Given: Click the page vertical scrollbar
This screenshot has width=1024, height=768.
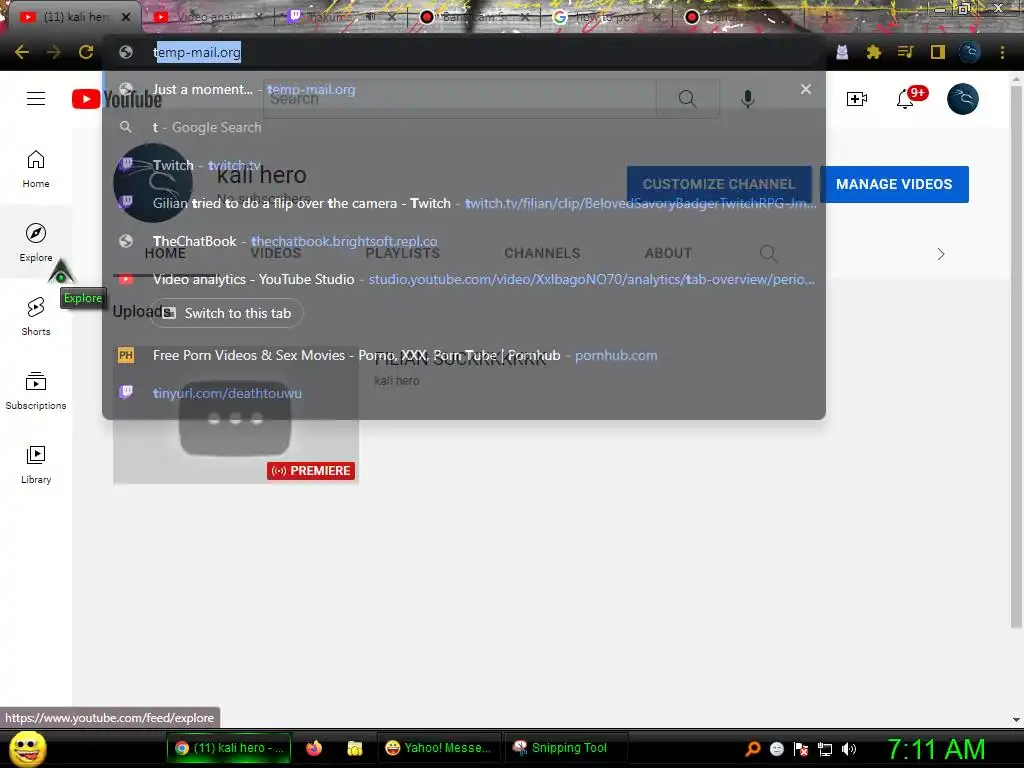Looking at the screenshot, I should (1016, 357).
